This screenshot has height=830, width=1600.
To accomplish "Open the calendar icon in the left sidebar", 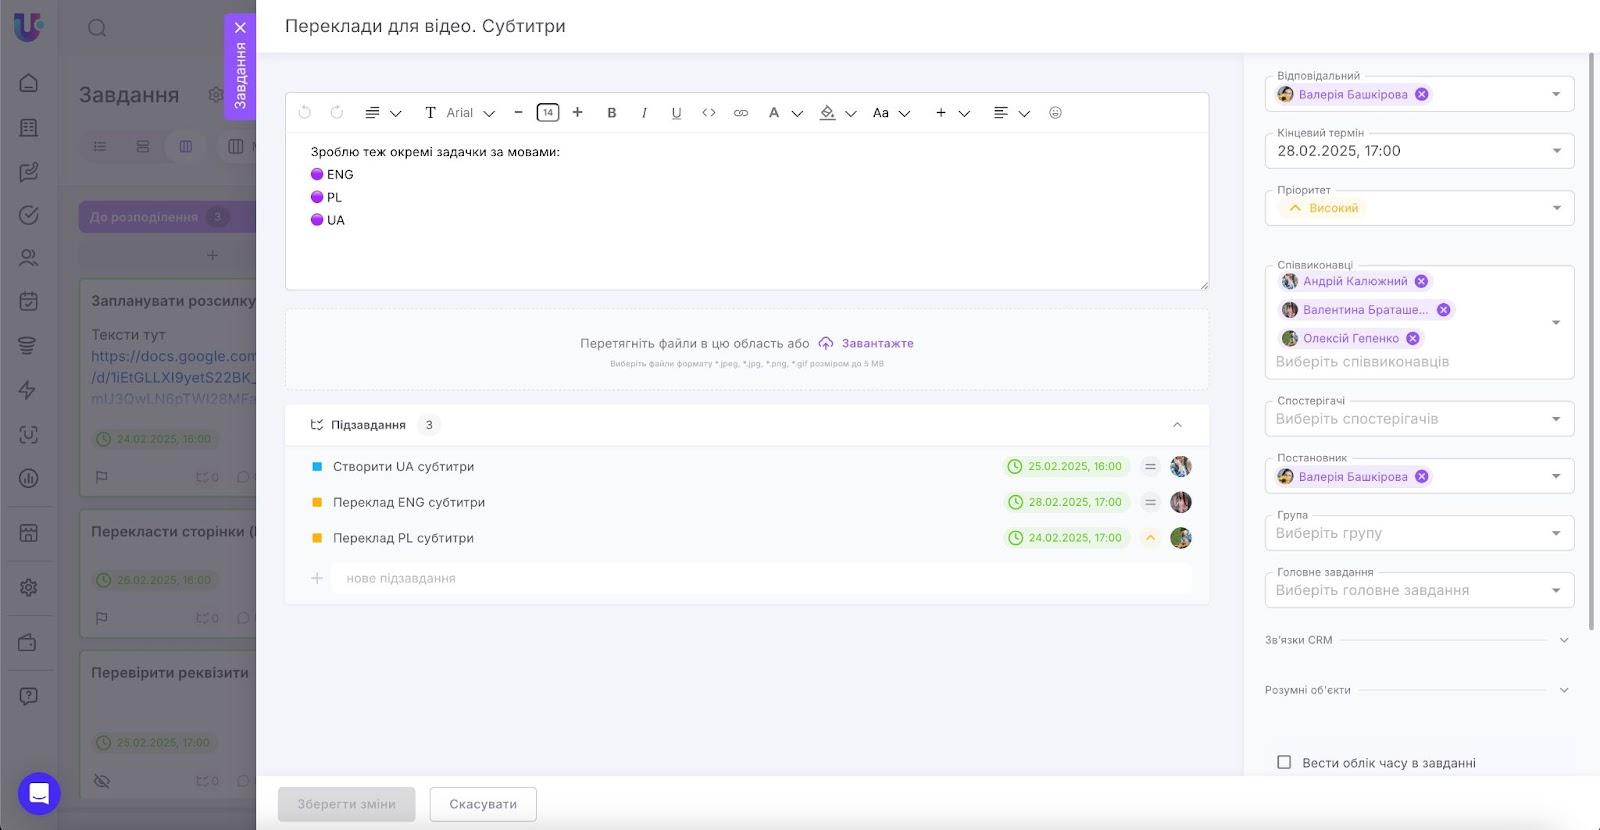I will coord(29,302).
